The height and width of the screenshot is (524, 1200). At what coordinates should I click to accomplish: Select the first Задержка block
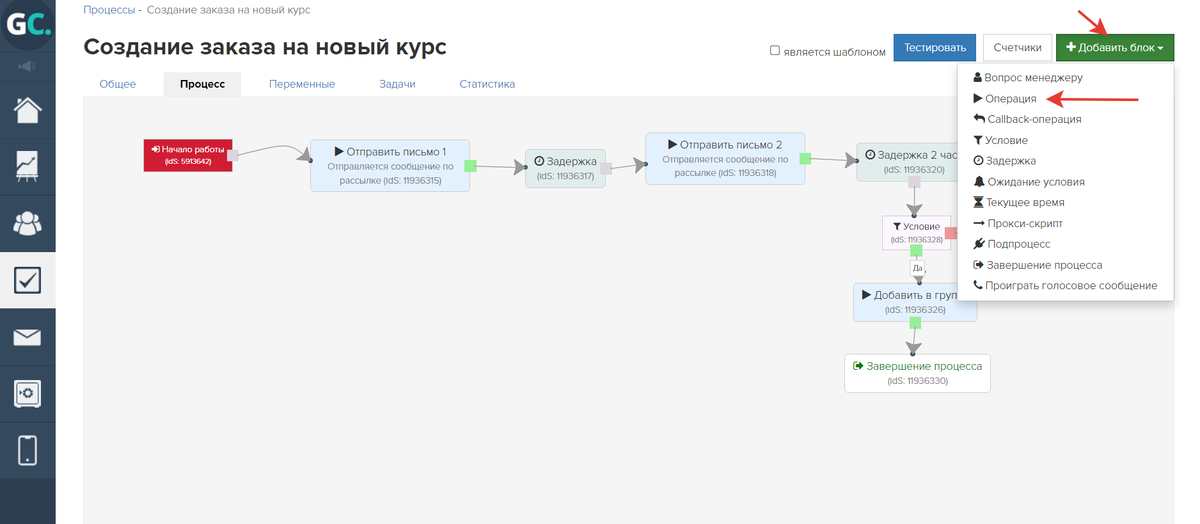(x=565, y=168)
